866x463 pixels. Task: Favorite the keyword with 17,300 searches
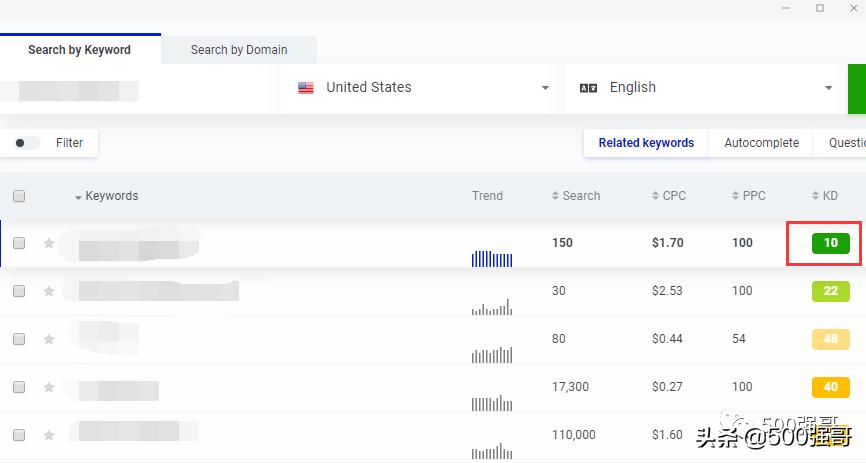[x=48, y=387]
